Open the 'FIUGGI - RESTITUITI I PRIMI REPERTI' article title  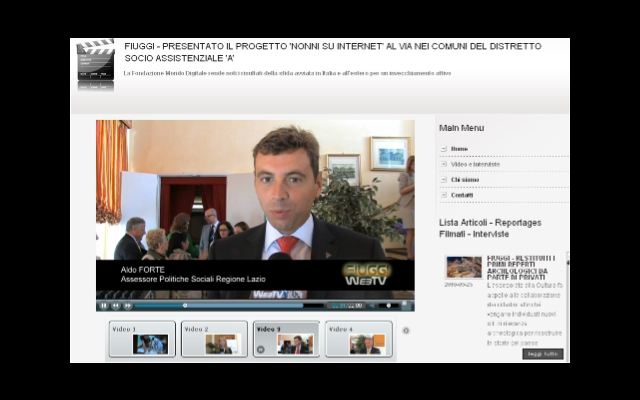click(521, 268)
